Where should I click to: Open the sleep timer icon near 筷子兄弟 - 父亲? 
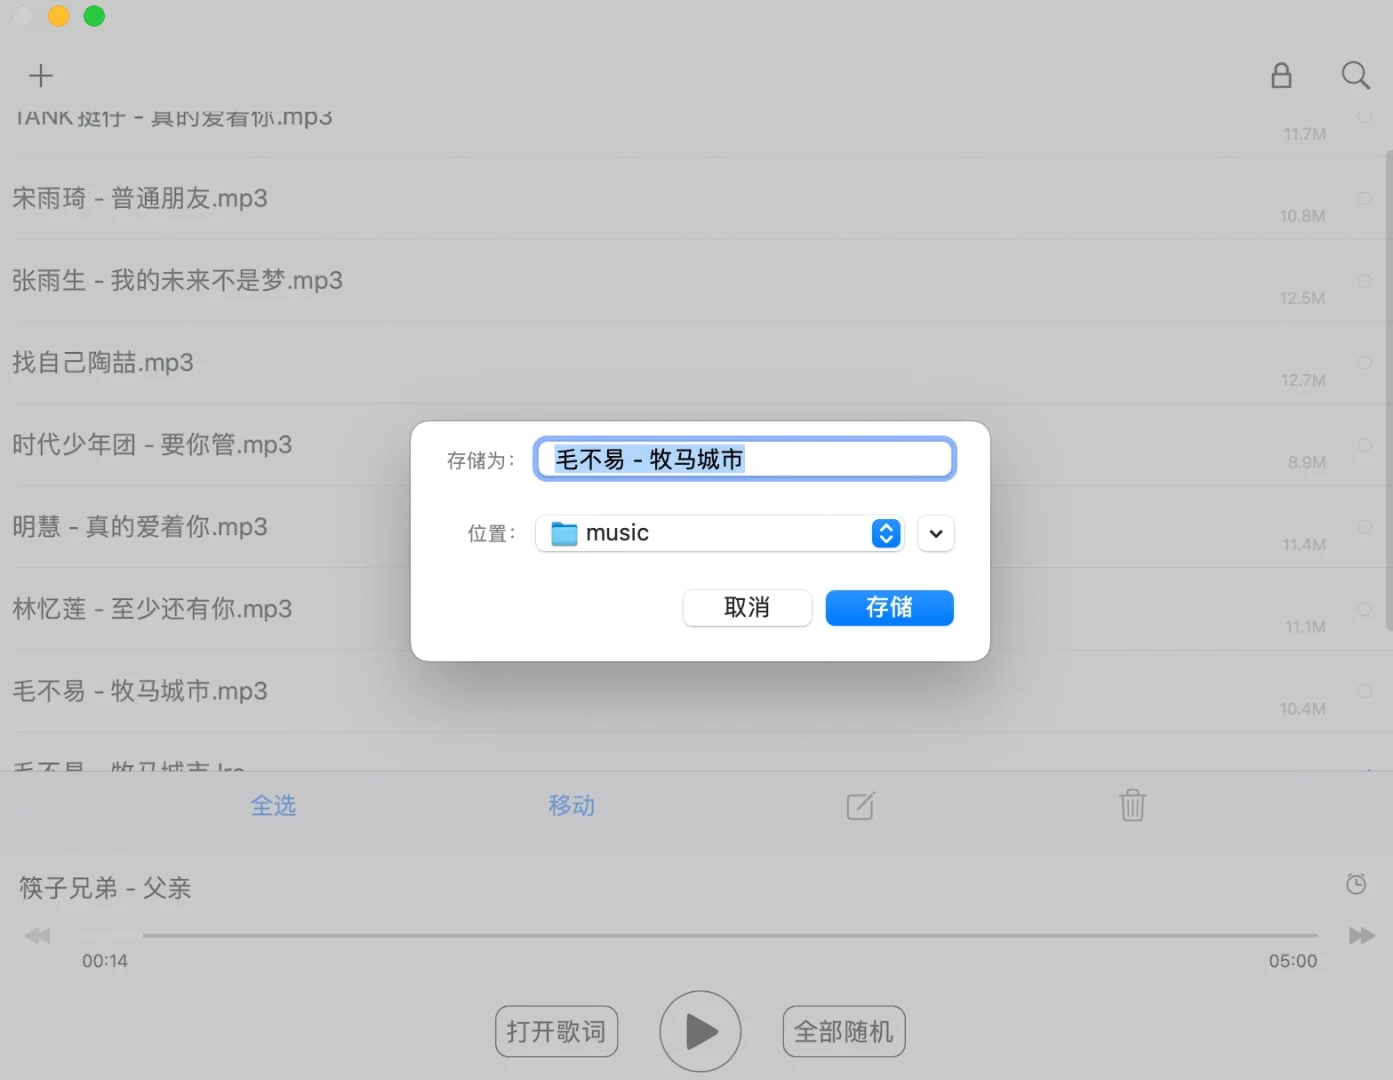point(1356,884)
